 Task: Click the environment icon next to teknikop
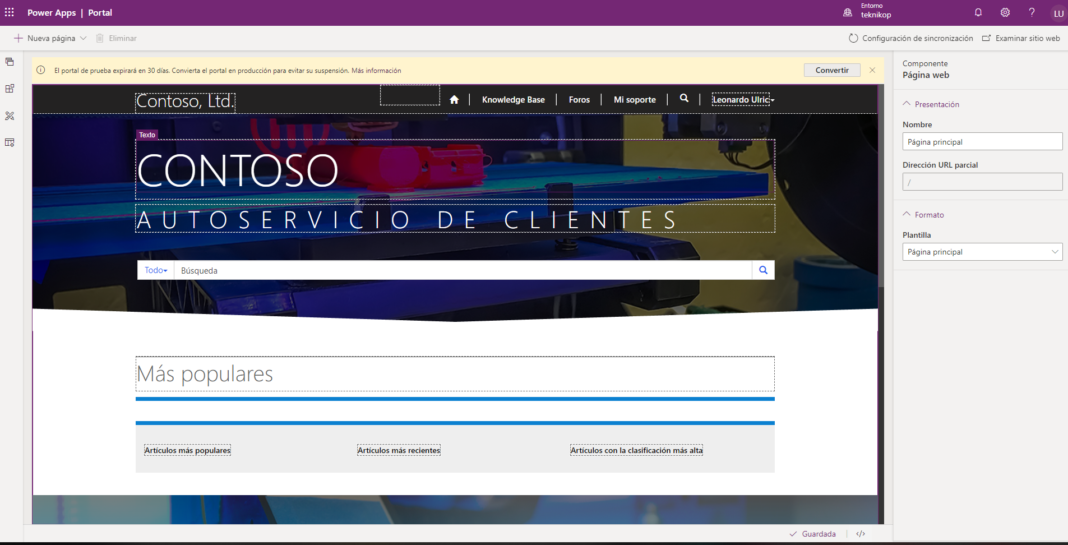(x=847, y=12)
